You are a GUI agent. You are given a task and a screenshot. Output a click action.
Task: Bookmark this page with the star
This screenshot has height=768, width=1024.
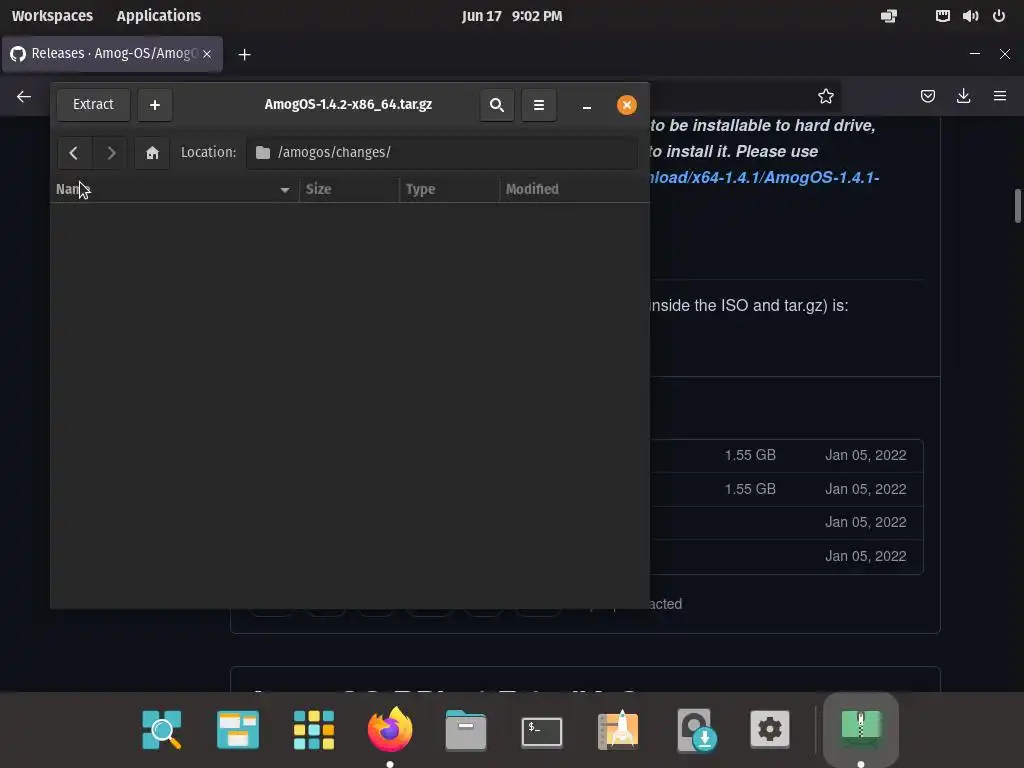click(x=825, y=97)
